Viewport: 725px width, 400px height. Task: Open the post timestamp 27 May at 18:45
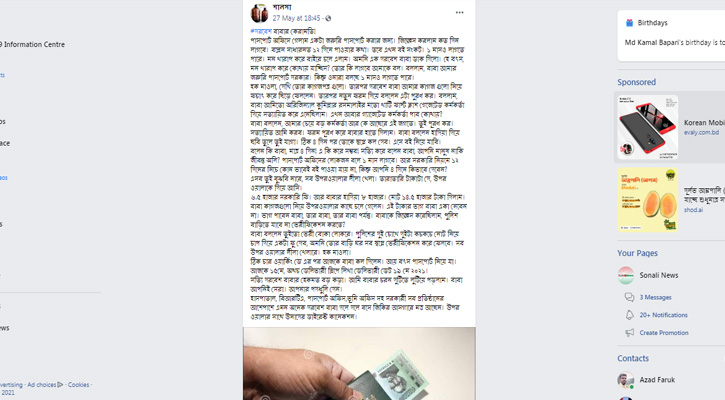296,18
